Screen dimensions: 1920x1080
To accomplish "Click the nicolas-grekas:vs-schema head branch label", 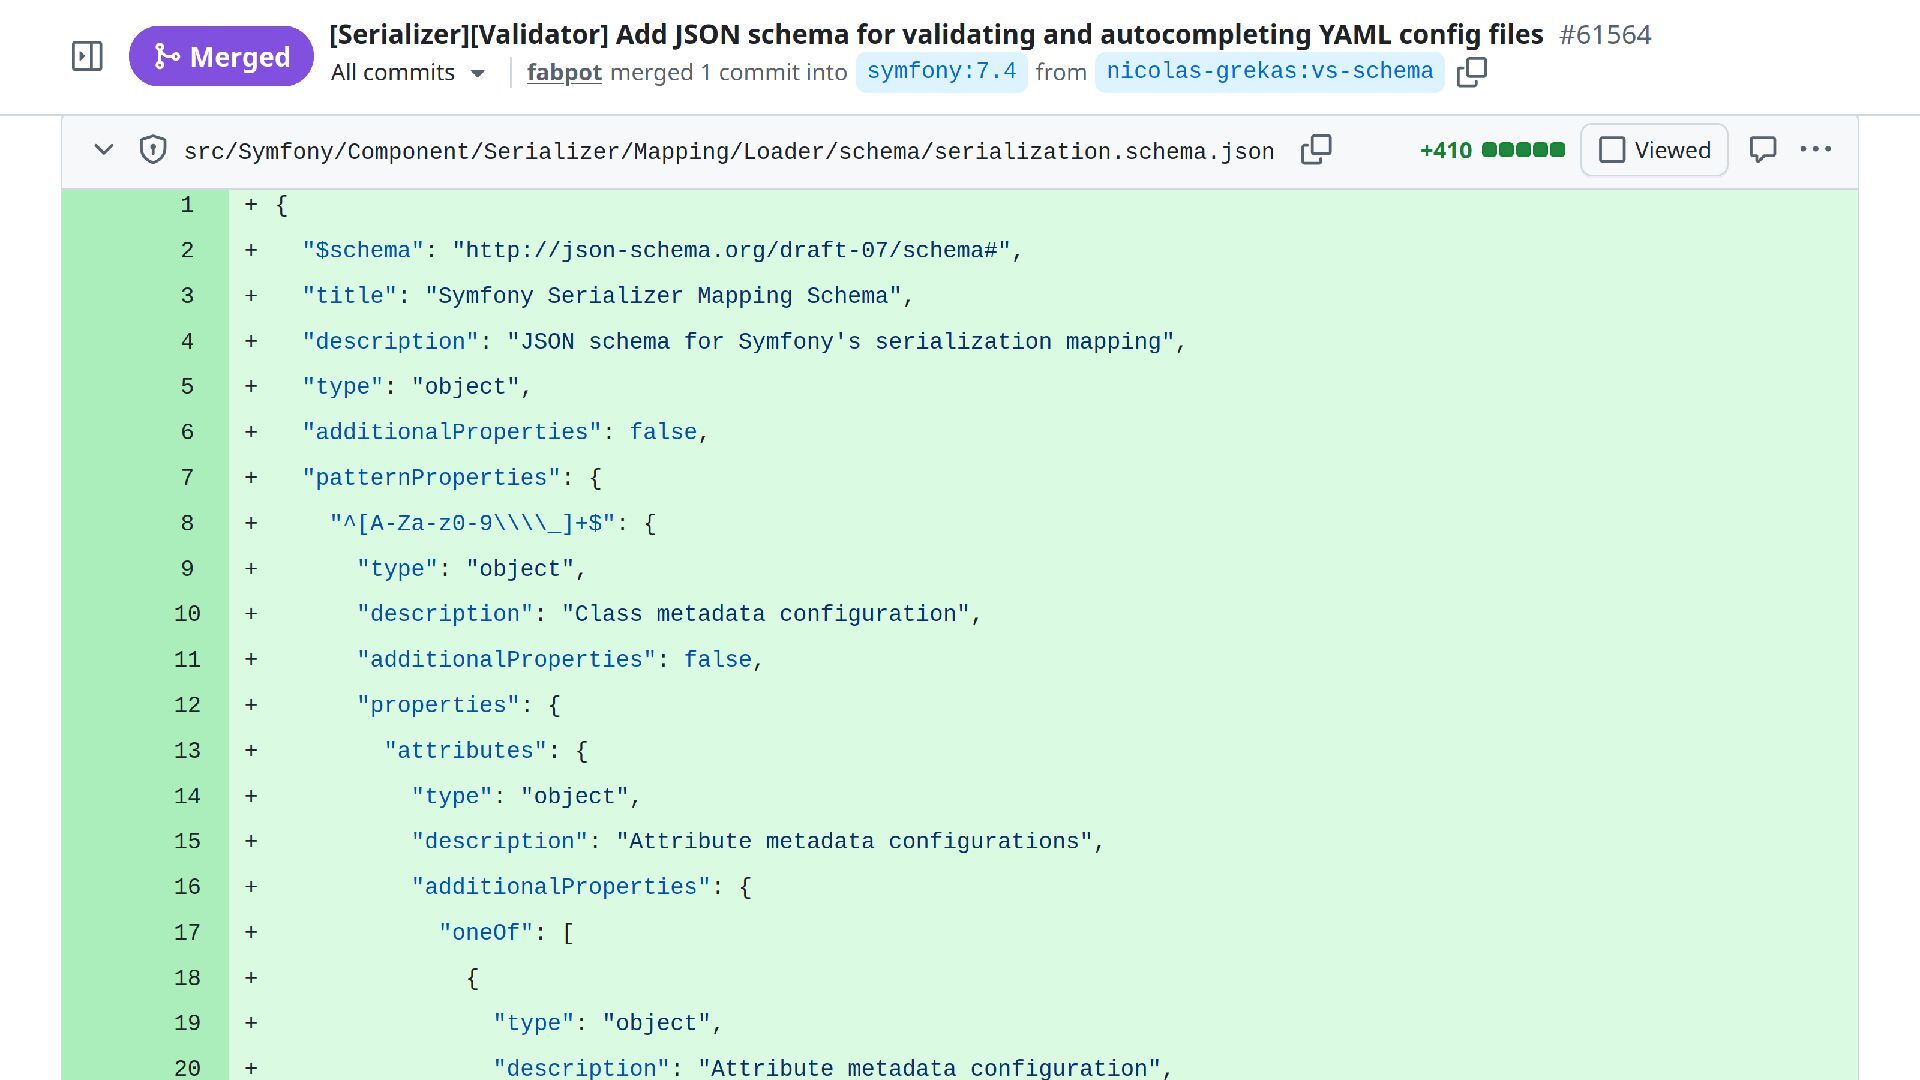I will (x=1269, y=72).
